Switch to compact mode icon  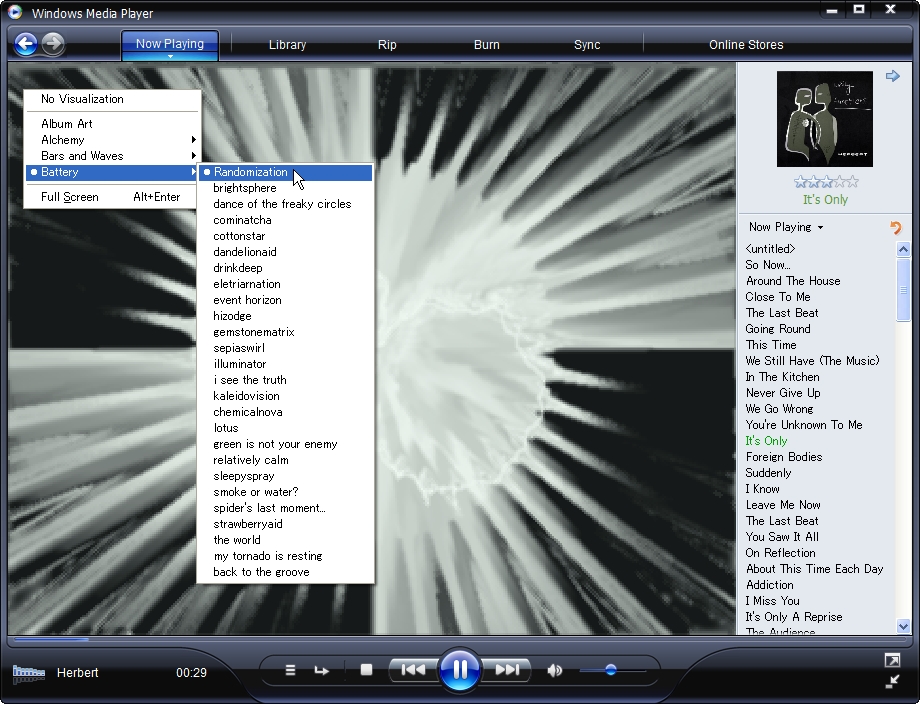point(892,682)
